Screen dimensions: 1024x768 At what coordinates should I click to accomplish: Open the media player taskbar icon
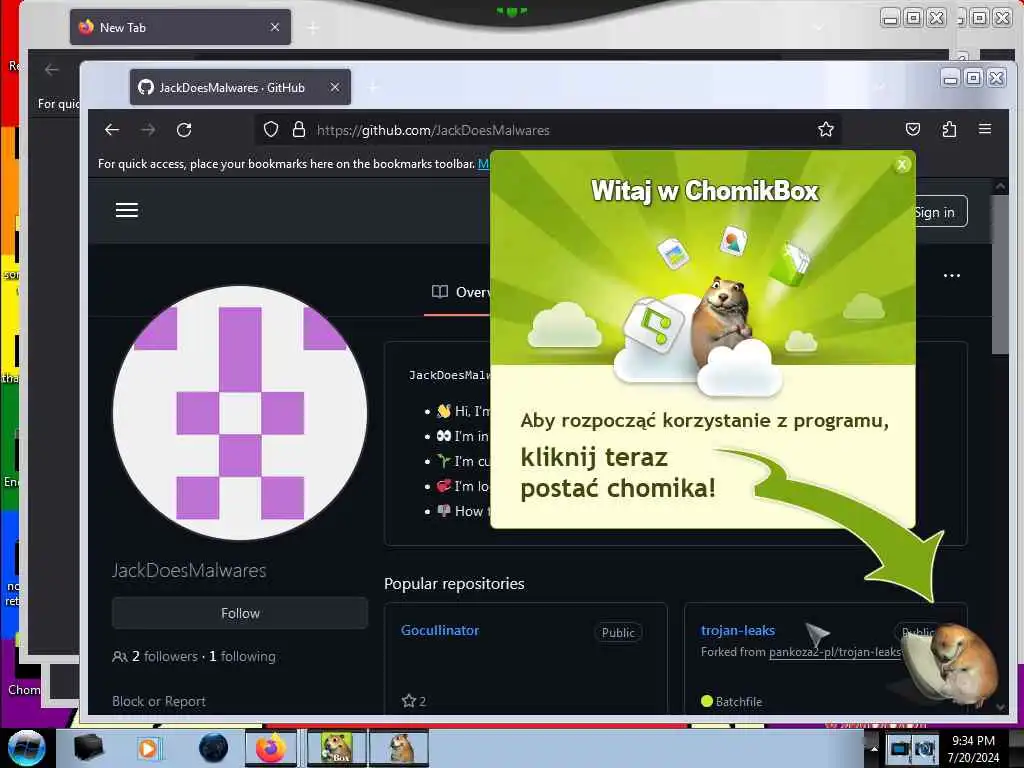[149, 748]
